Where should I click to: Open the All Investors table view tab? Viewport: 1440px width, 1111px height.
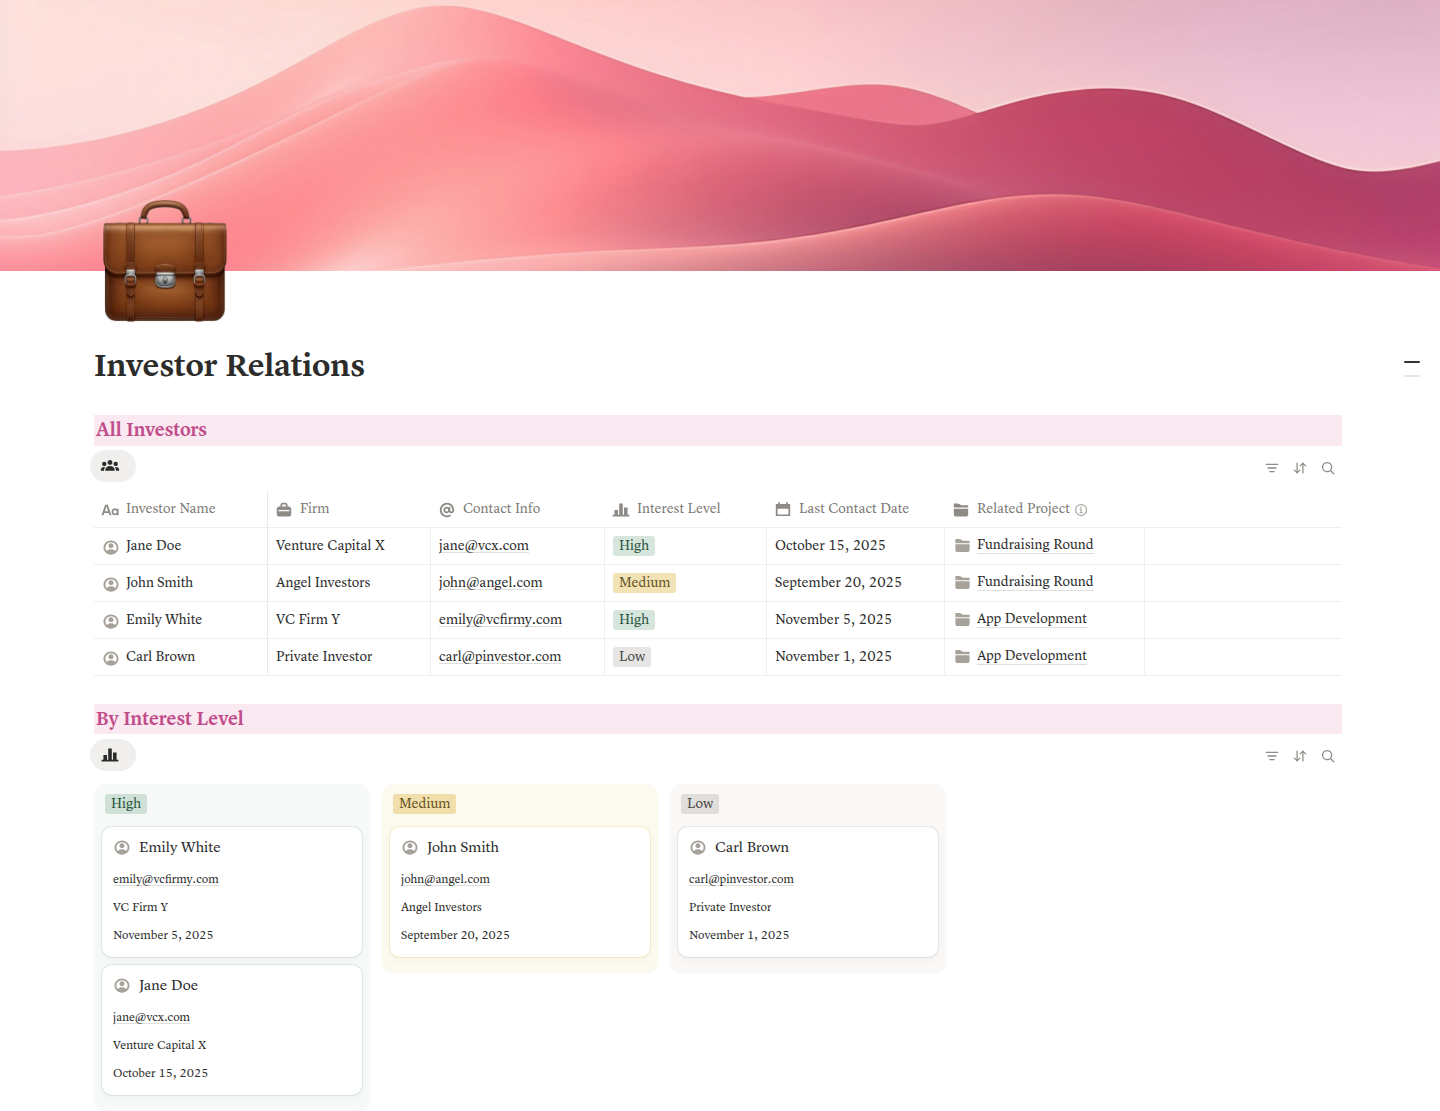tap(112, 466)
